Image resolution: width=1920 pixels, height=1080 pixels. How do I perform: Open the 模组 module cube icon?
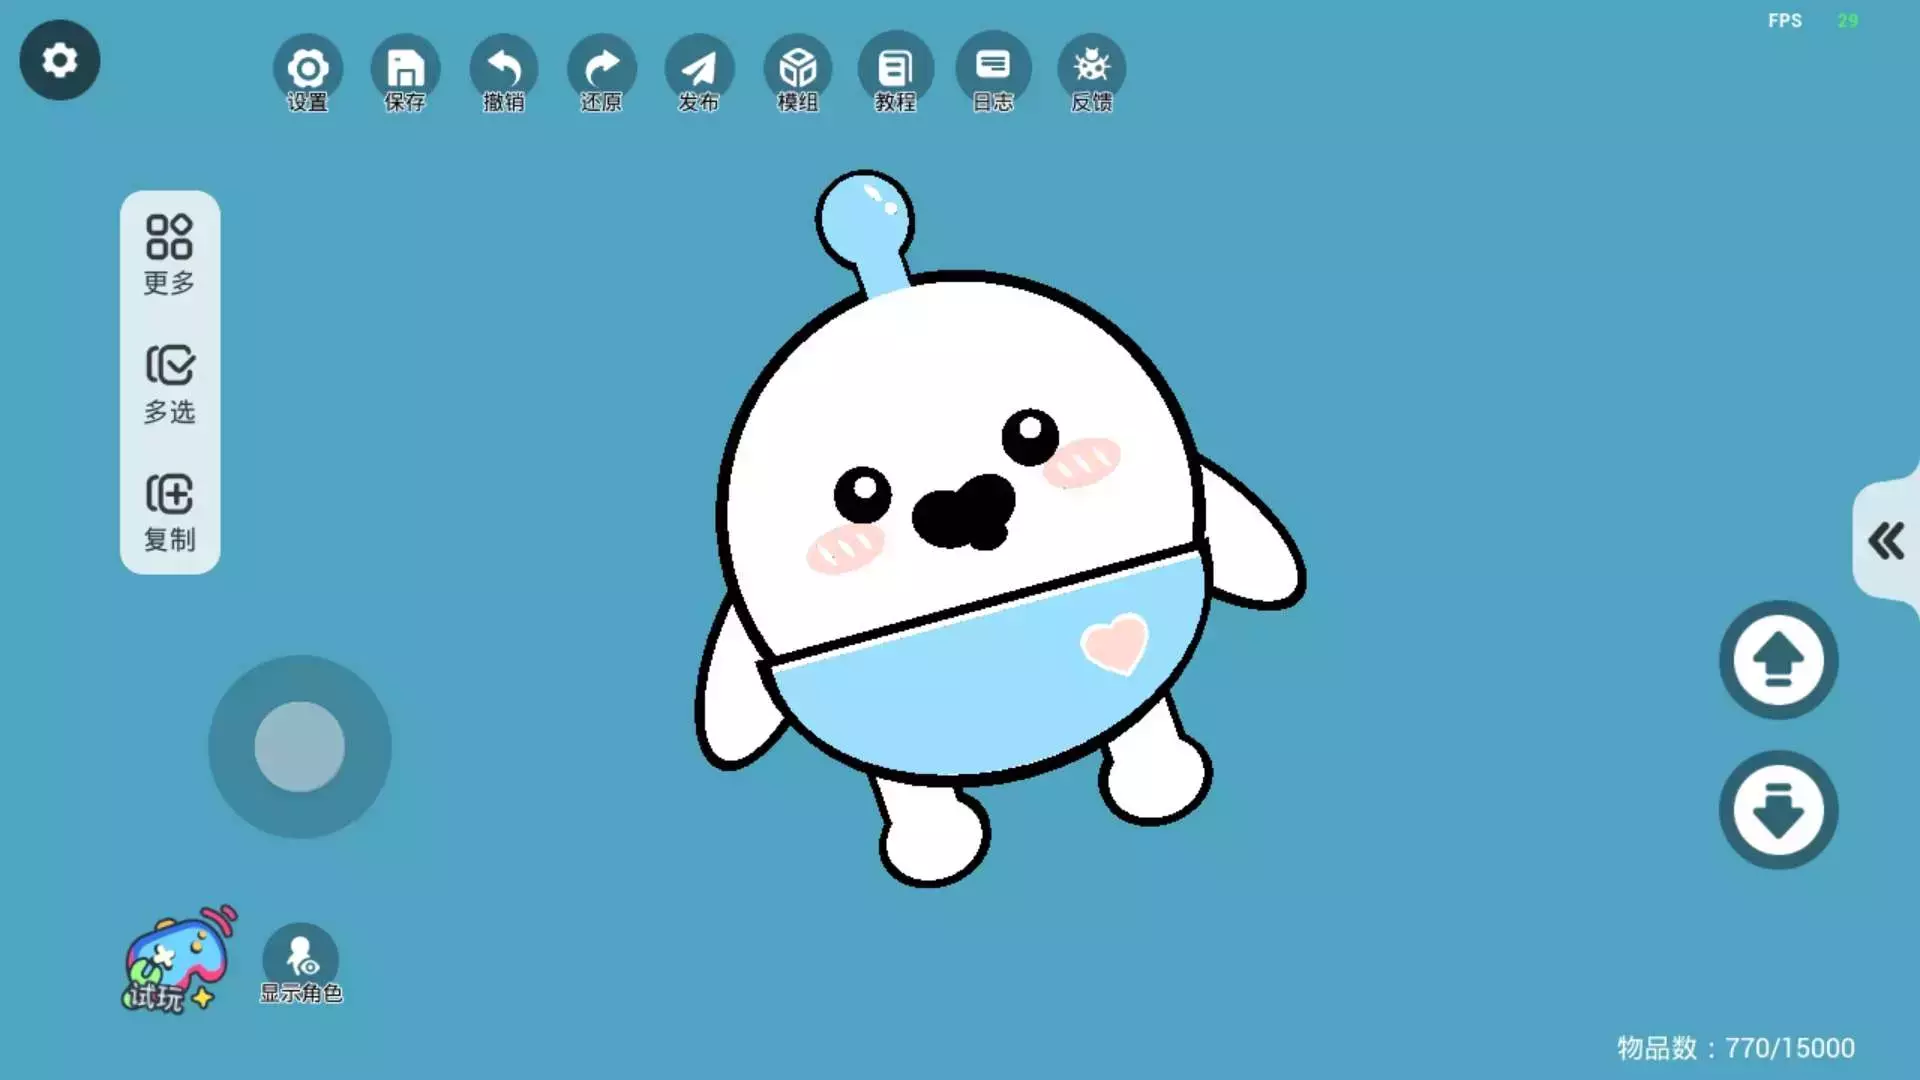tap(797, 70)
